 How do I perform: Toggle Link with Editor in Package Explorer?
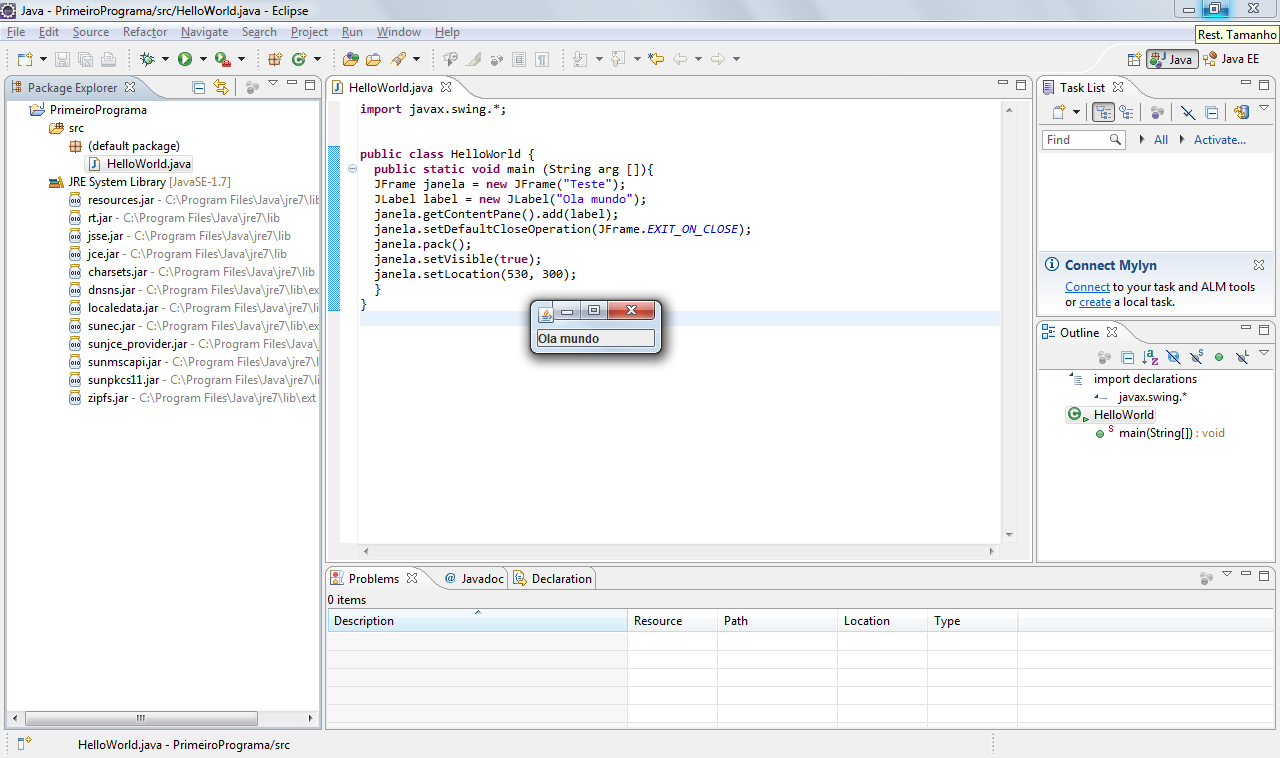pos(221,88)
